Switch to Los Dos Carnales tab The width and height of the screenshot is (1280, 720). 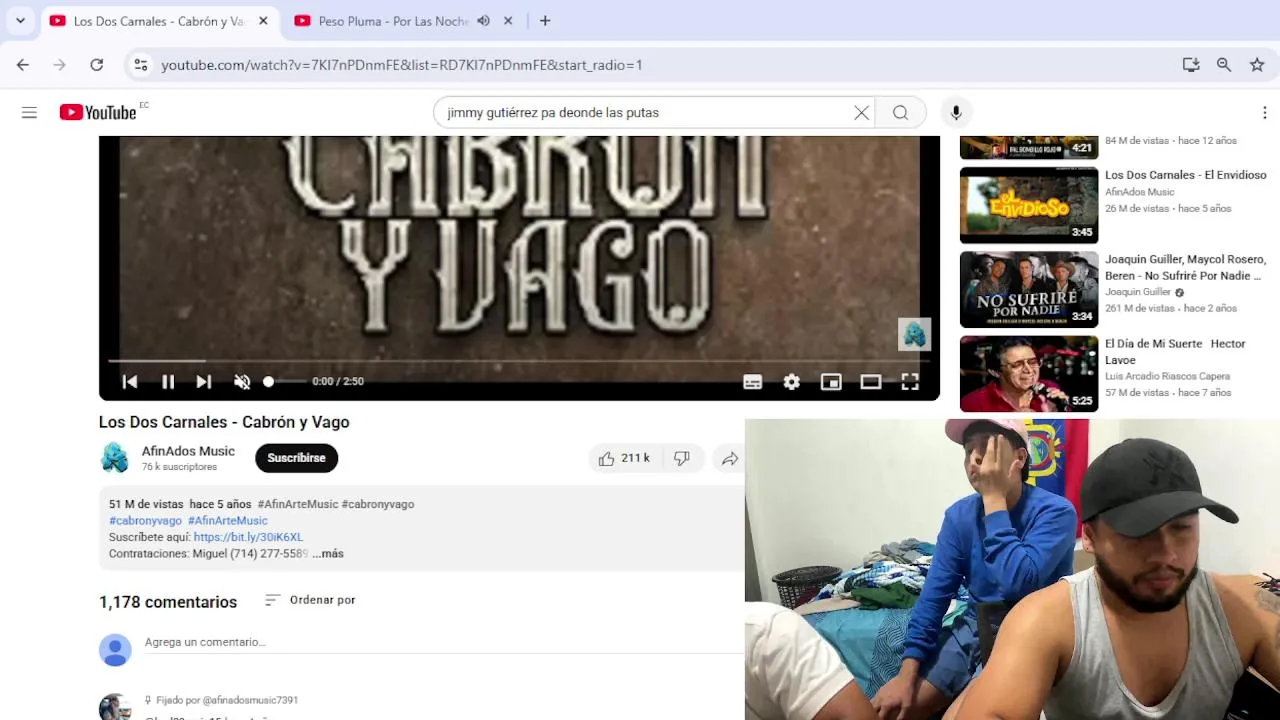click(158, 21)
